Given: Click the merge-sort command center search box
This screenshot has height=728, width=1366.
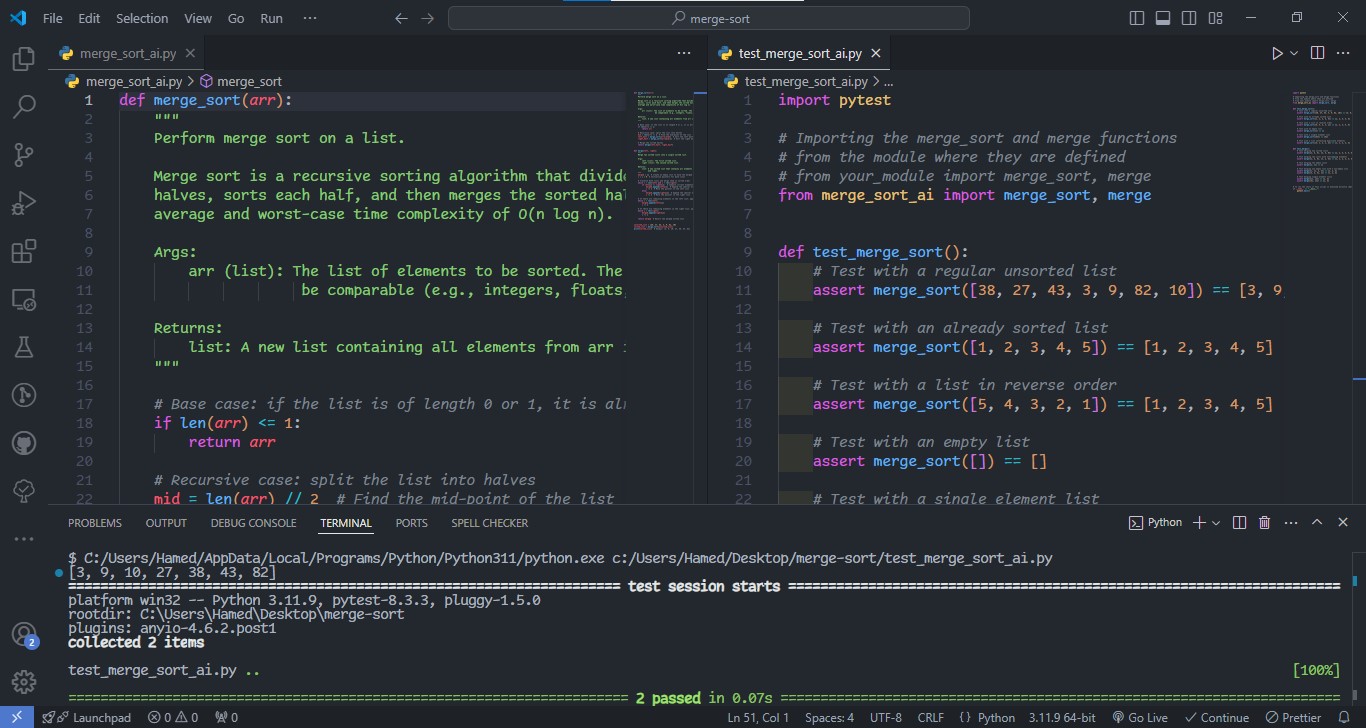Looking at the screenshot, I should pos(708,18).
